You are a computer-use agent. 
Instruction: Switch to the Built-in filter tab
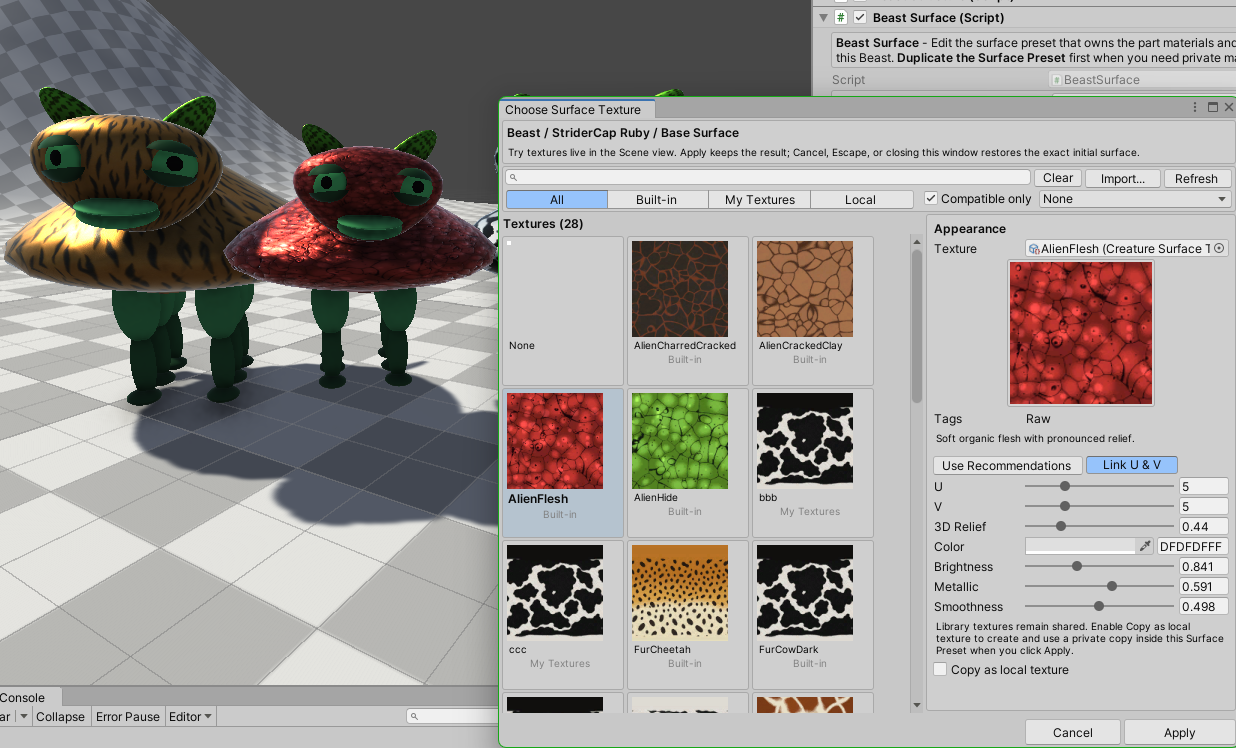coord(657,199)
